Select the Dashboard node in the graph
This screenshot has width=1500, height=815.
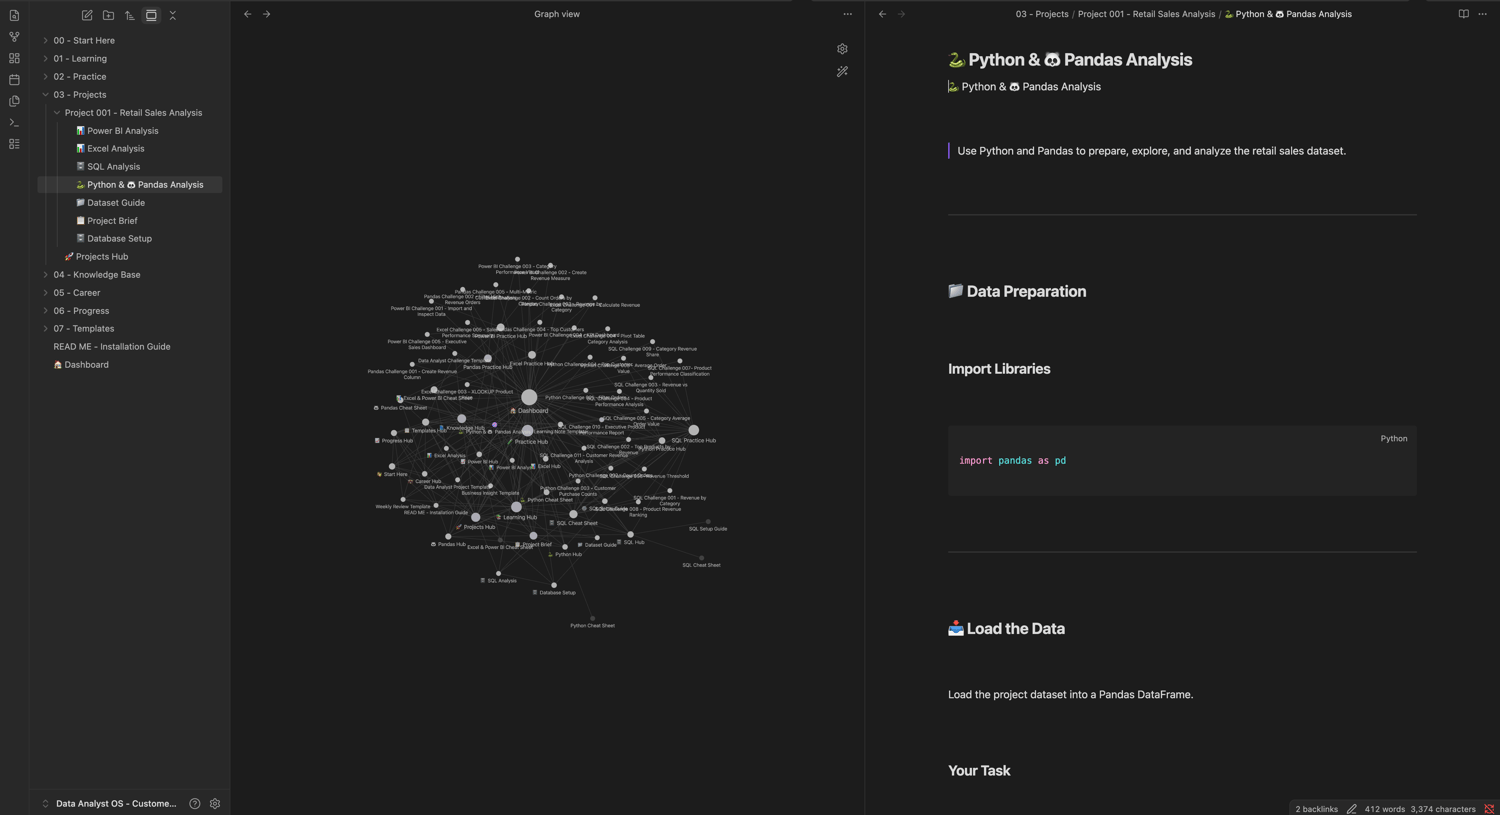(x=529, y=397)
